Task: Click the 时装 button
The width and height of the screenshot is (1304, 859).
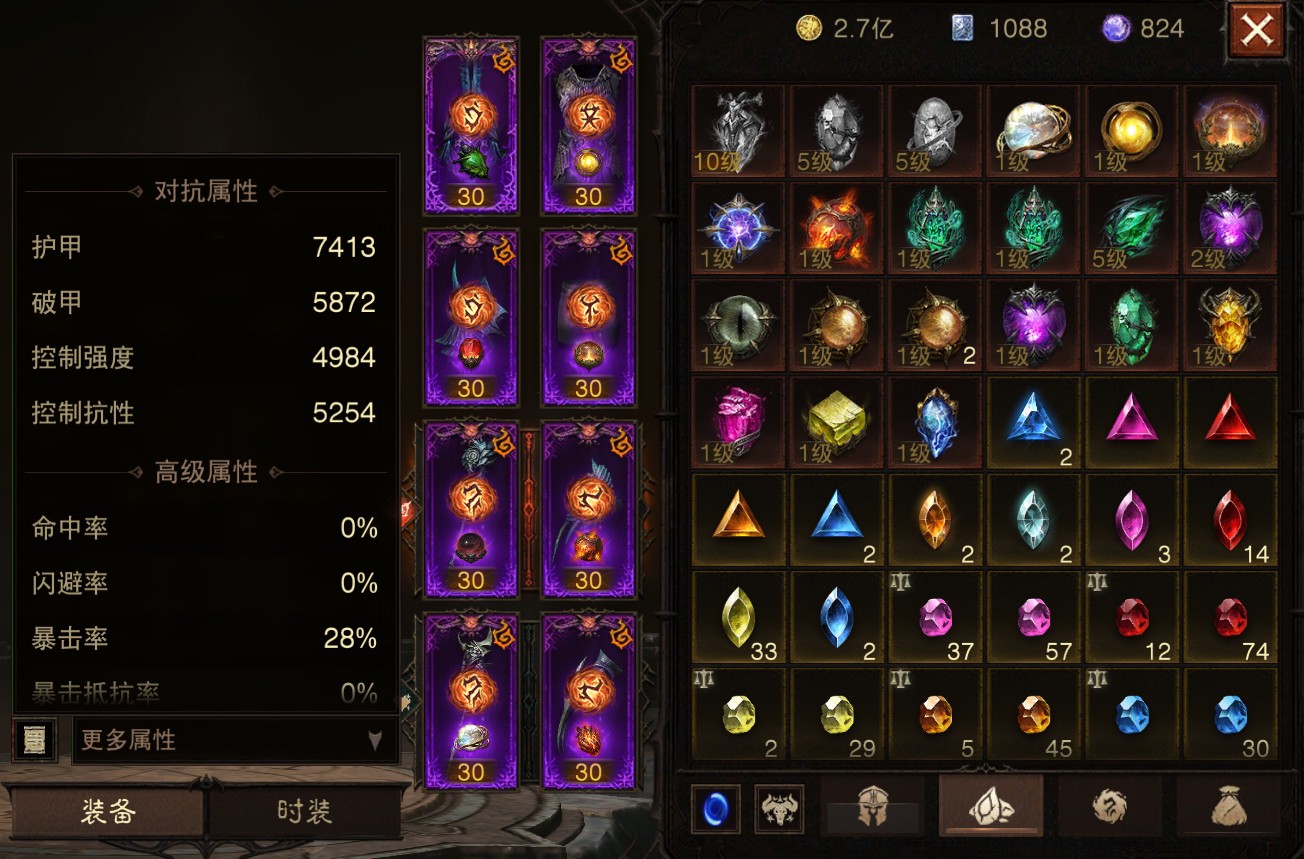Action: click(x=304, y=811)
